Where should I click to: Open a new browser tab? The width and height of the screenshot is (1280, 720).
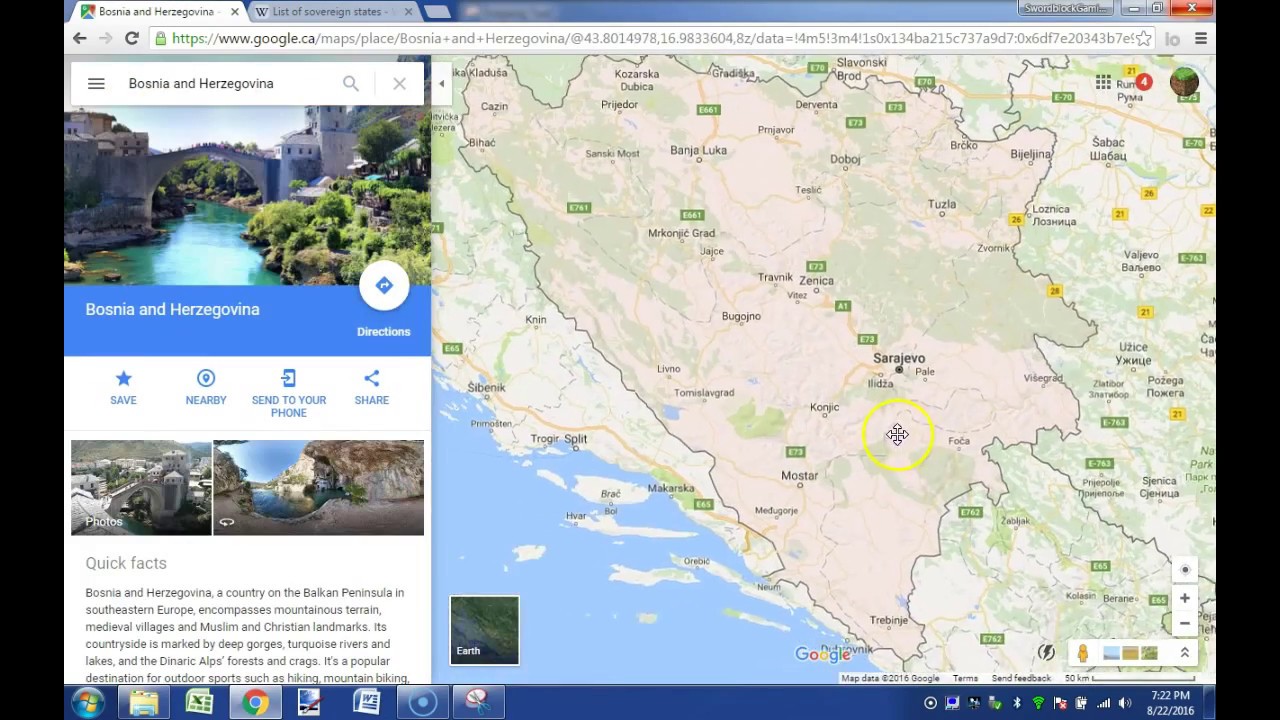(437, 12)
